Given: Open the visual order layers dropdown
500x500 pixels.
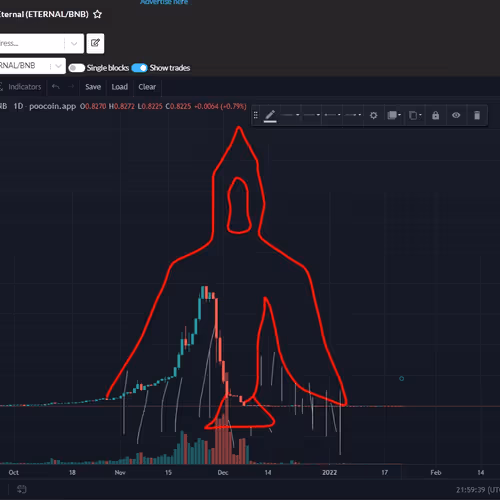Looking at the screenshot, I should pyautogui.click(x=394, y=115).
